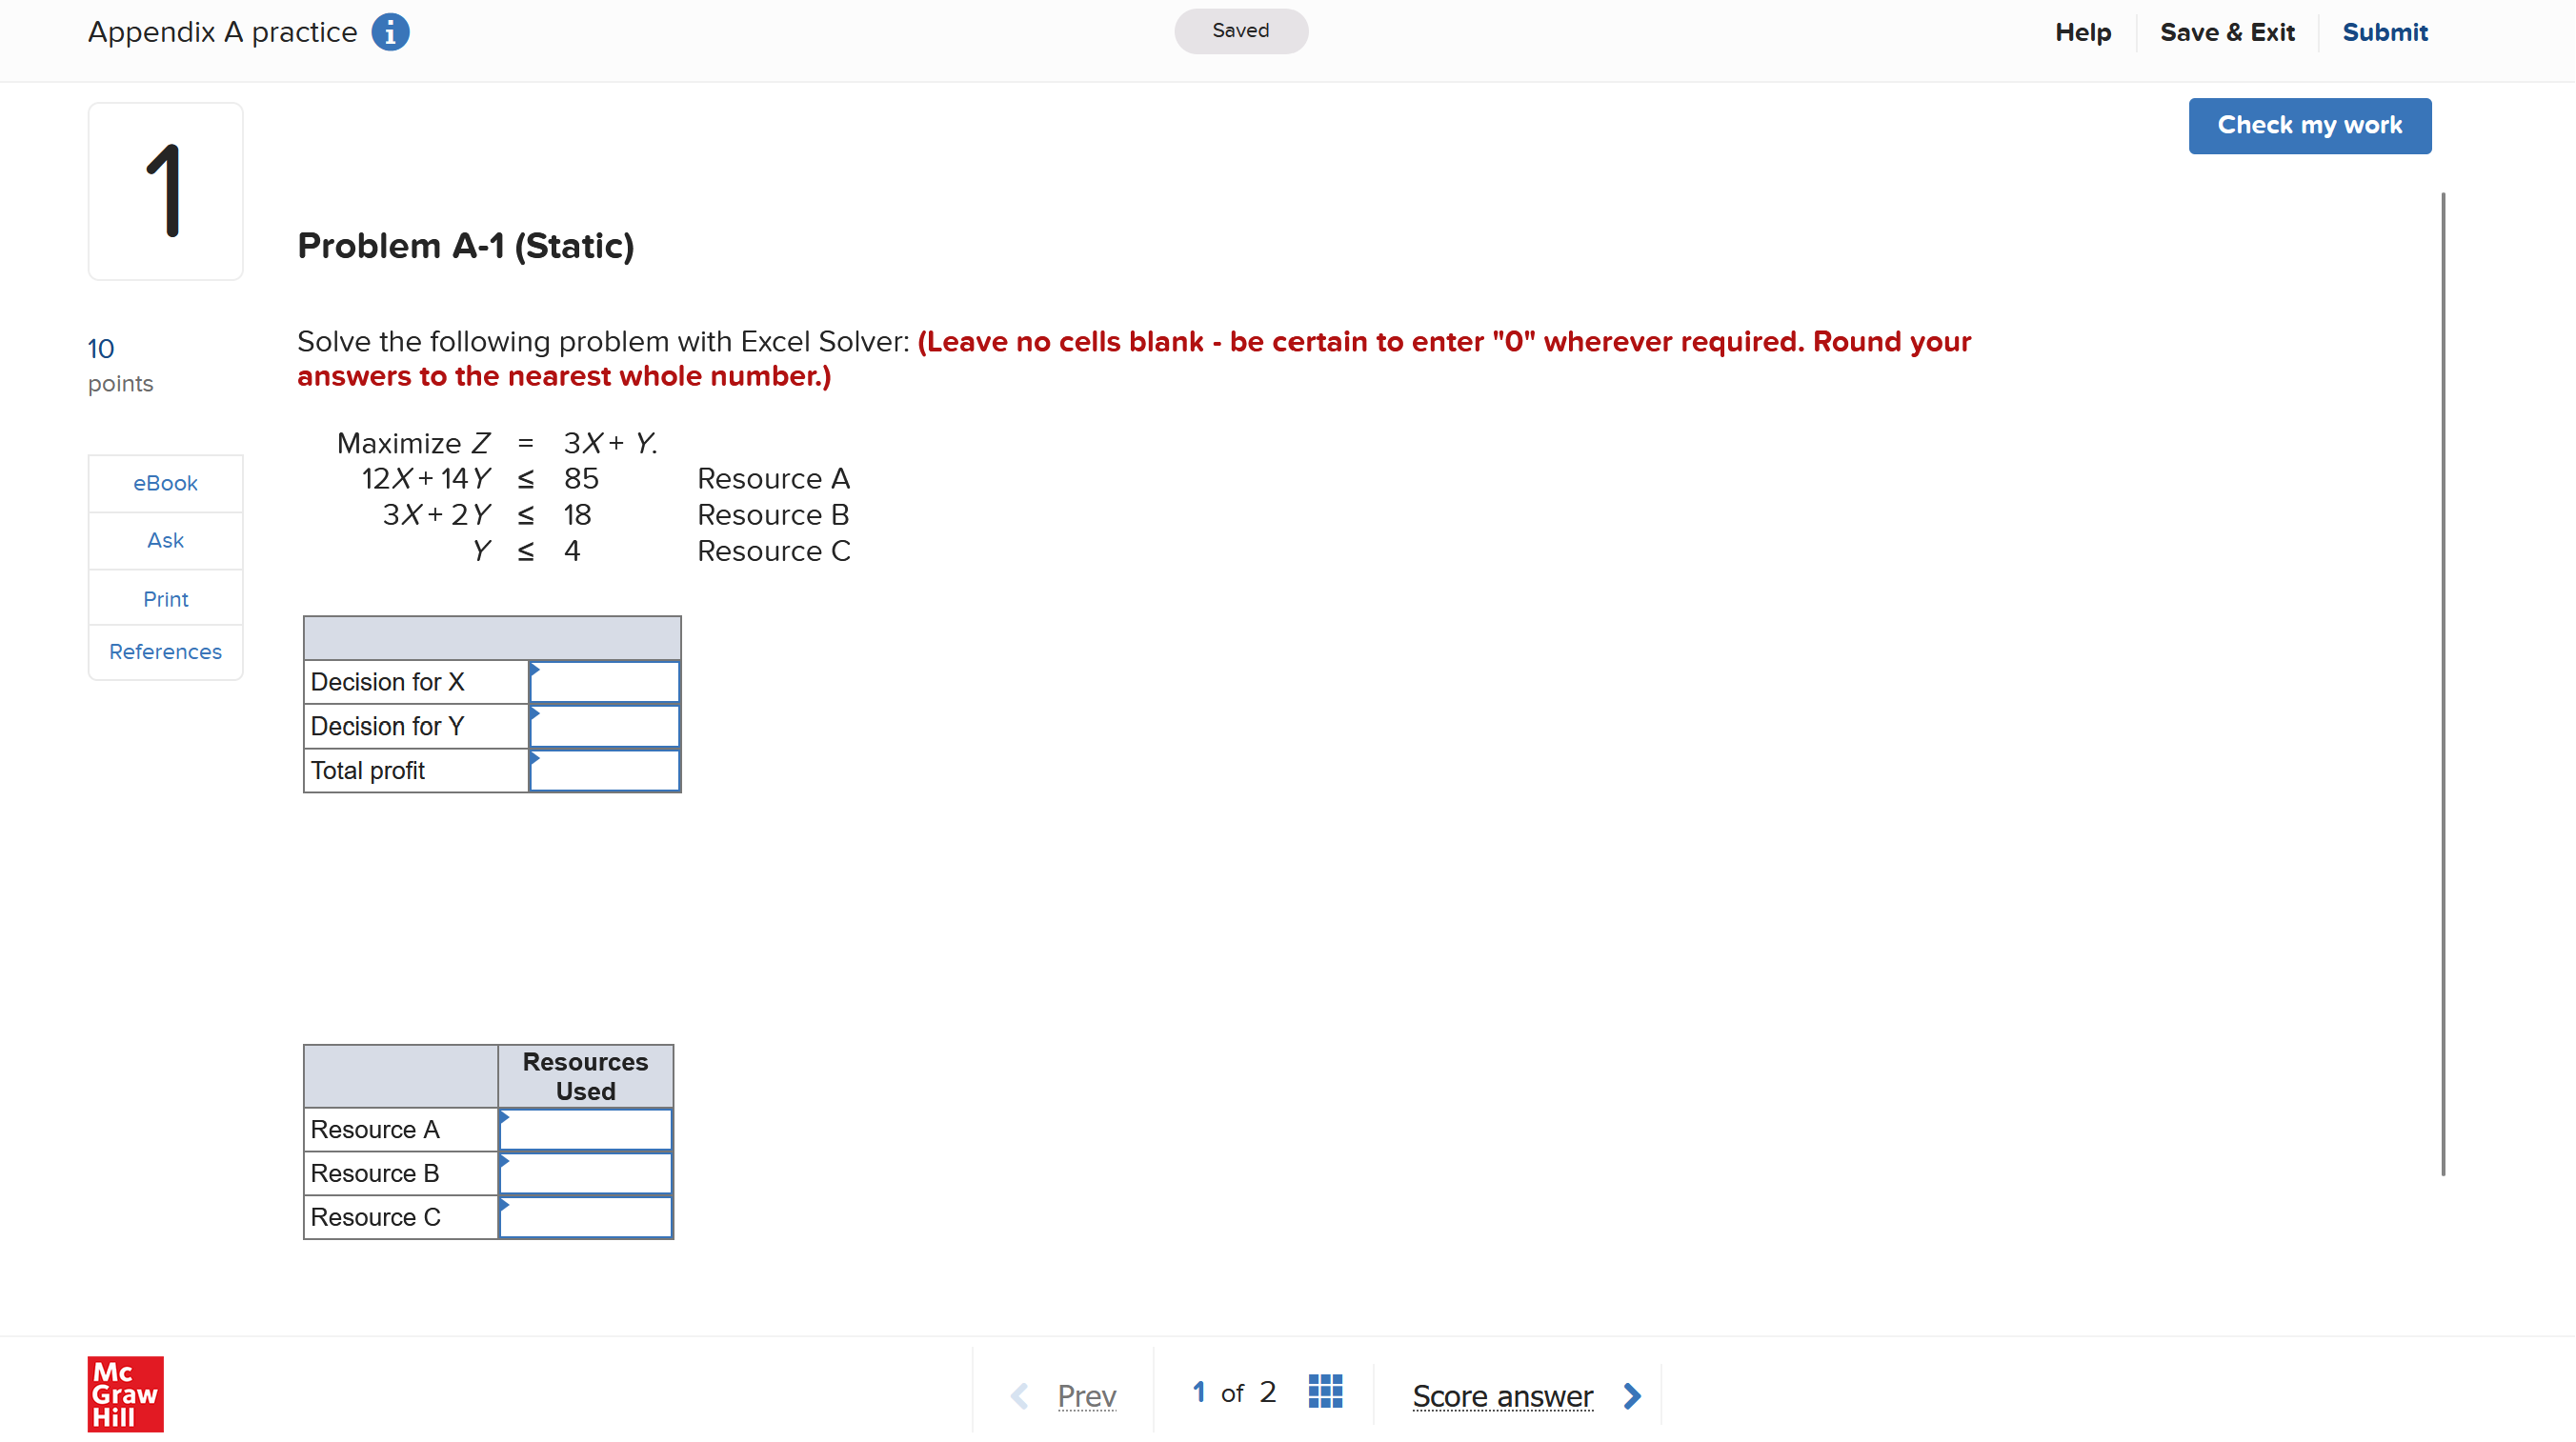This screenshot has width=2576, height=1442.
Task: Click the marker on Decision for X cell
Action: coord(536,673)
